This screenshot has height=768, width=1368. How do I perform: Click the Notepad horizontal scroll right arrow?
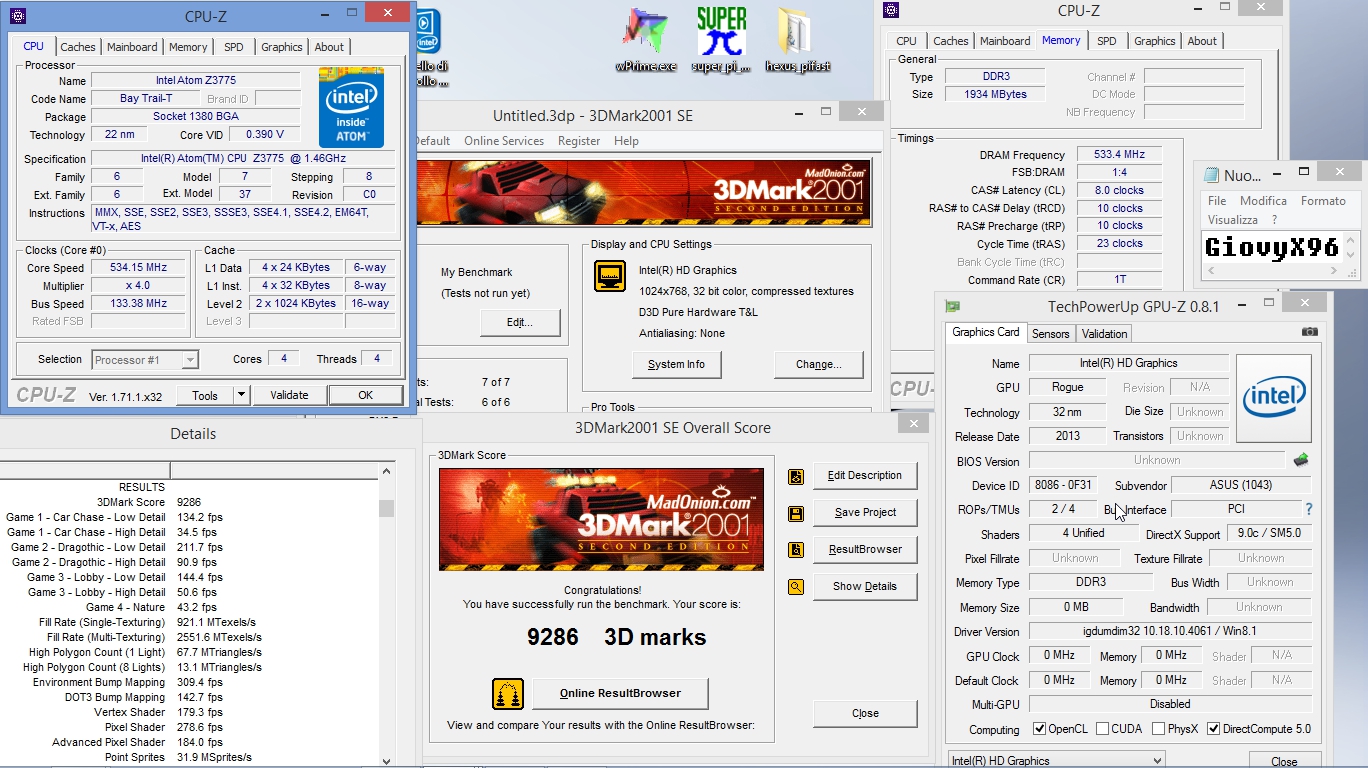tap(1334, 271)
